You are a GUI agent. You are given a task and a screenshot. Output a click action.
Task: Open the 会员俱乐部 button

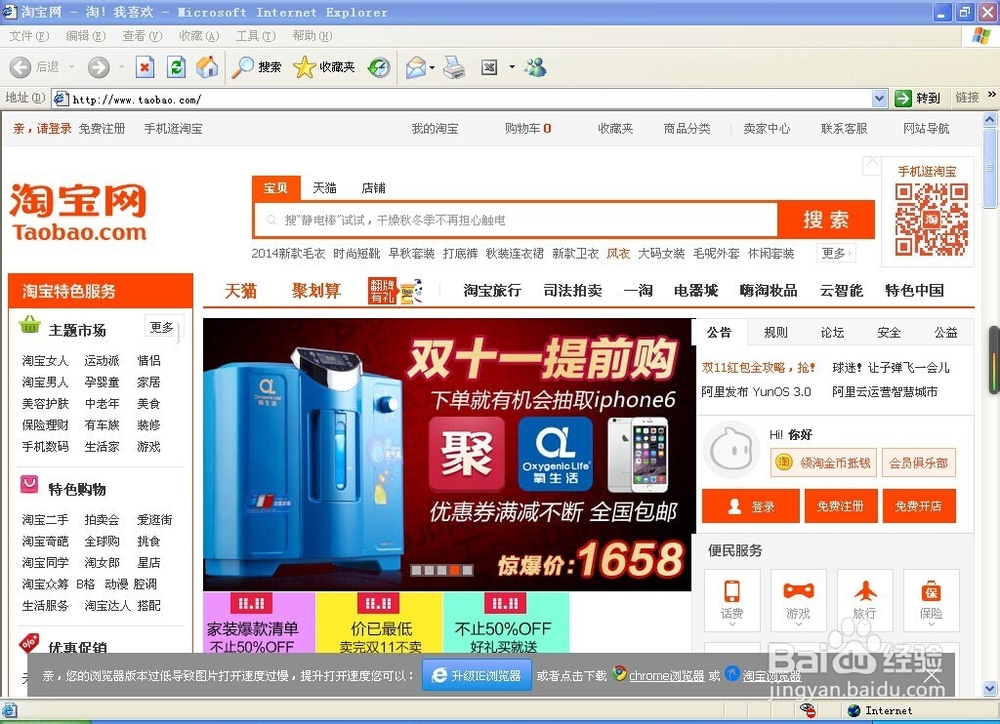(x=919, y=462)
